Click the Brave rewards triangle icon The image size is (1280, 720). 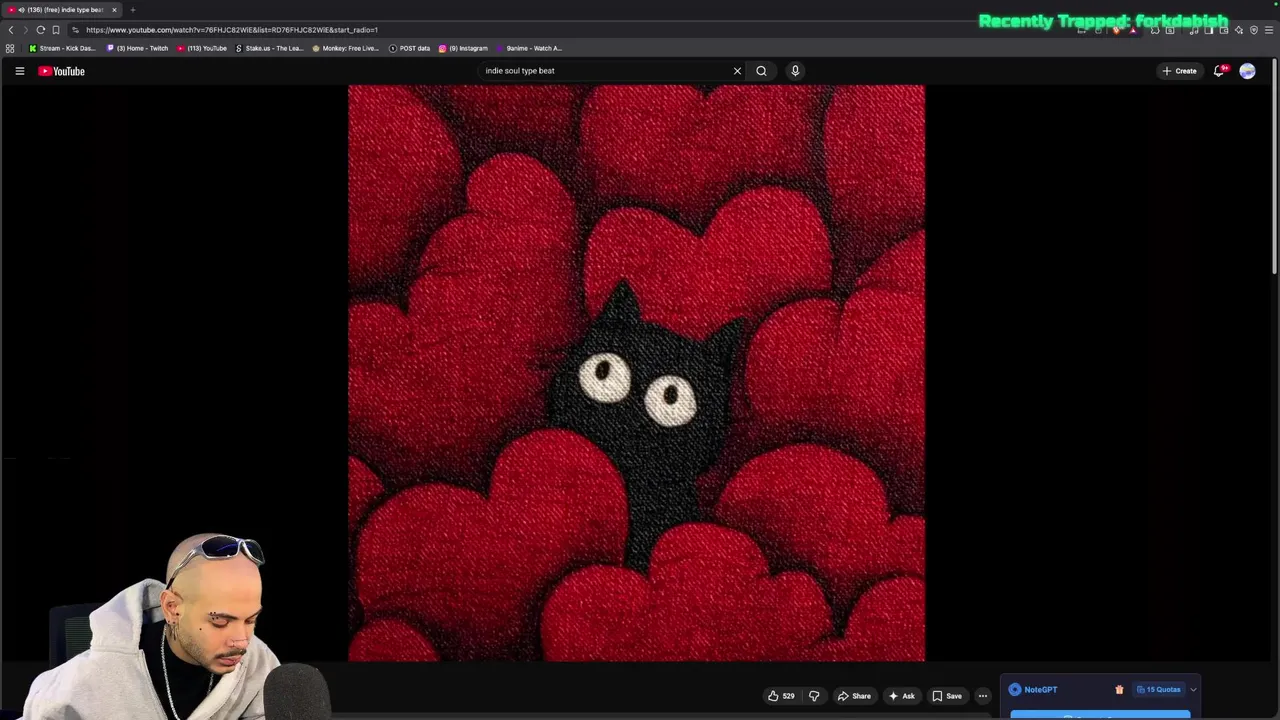point(1133,31)
